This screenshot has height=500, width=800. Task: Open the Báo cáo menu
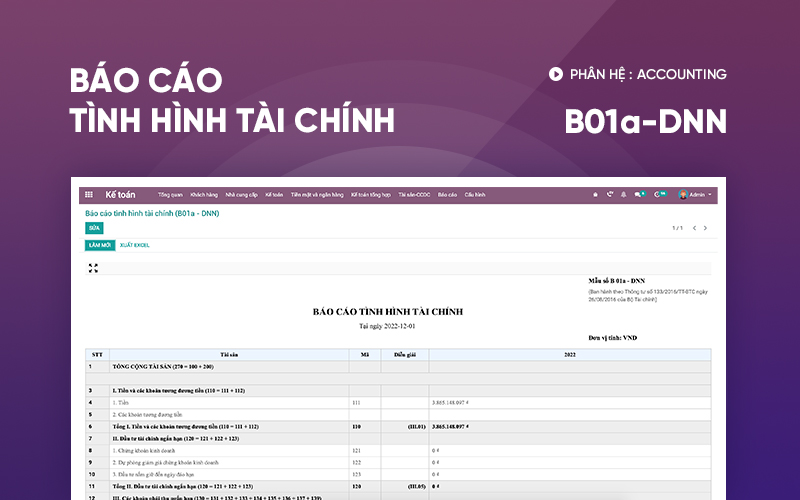[x=447, y=194]
